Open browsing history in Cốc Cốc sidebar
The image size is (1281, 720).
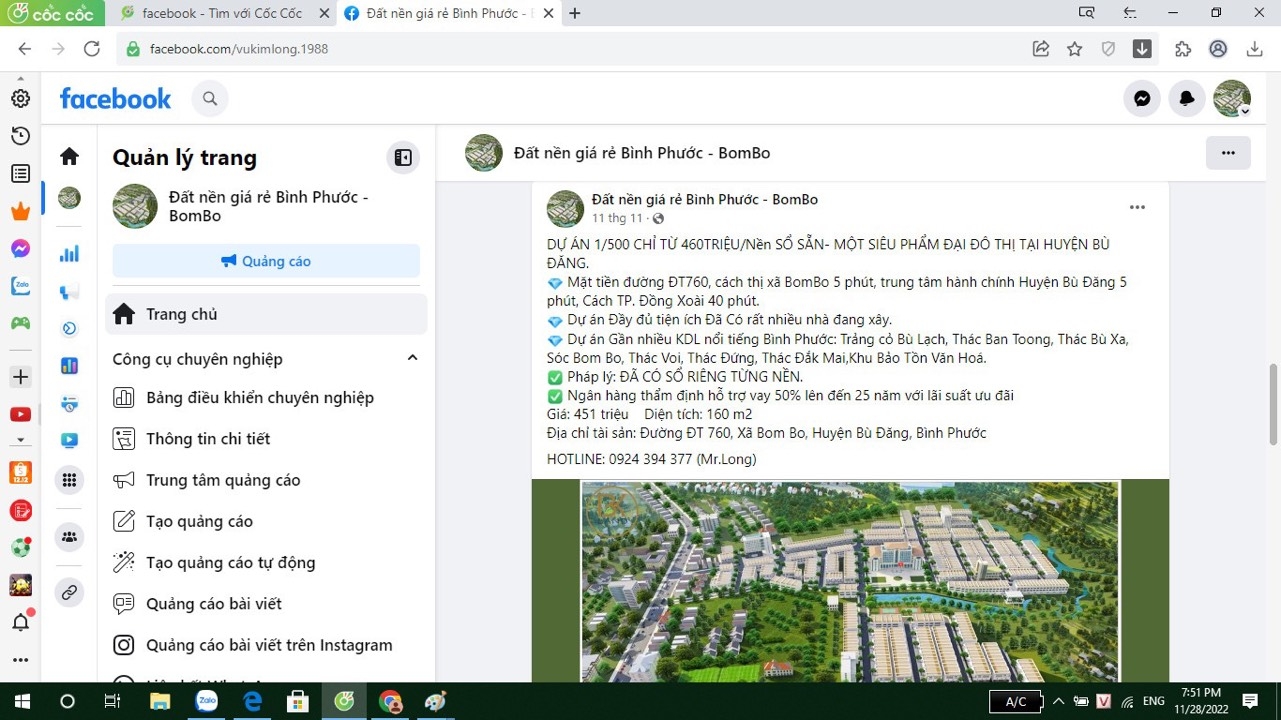[20, 136]
